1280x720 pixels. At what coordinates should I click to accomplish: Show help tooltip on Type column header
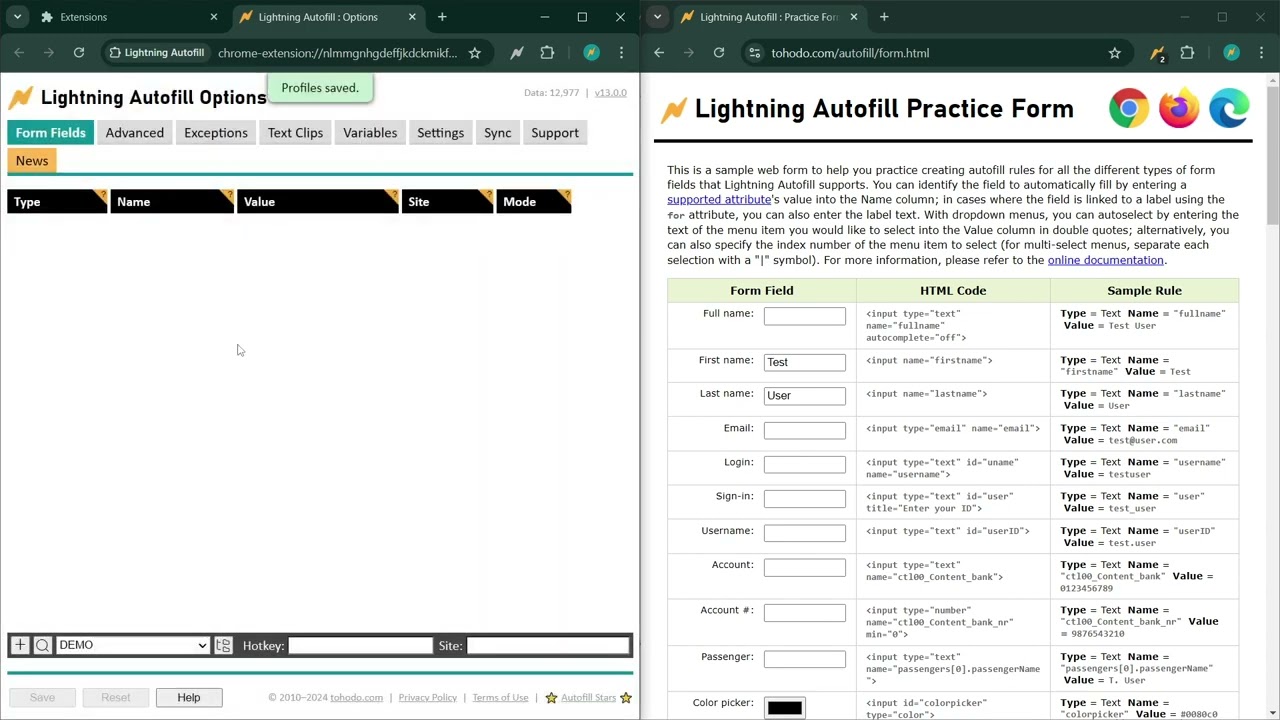pyautogui.click(x=101, y=195)
